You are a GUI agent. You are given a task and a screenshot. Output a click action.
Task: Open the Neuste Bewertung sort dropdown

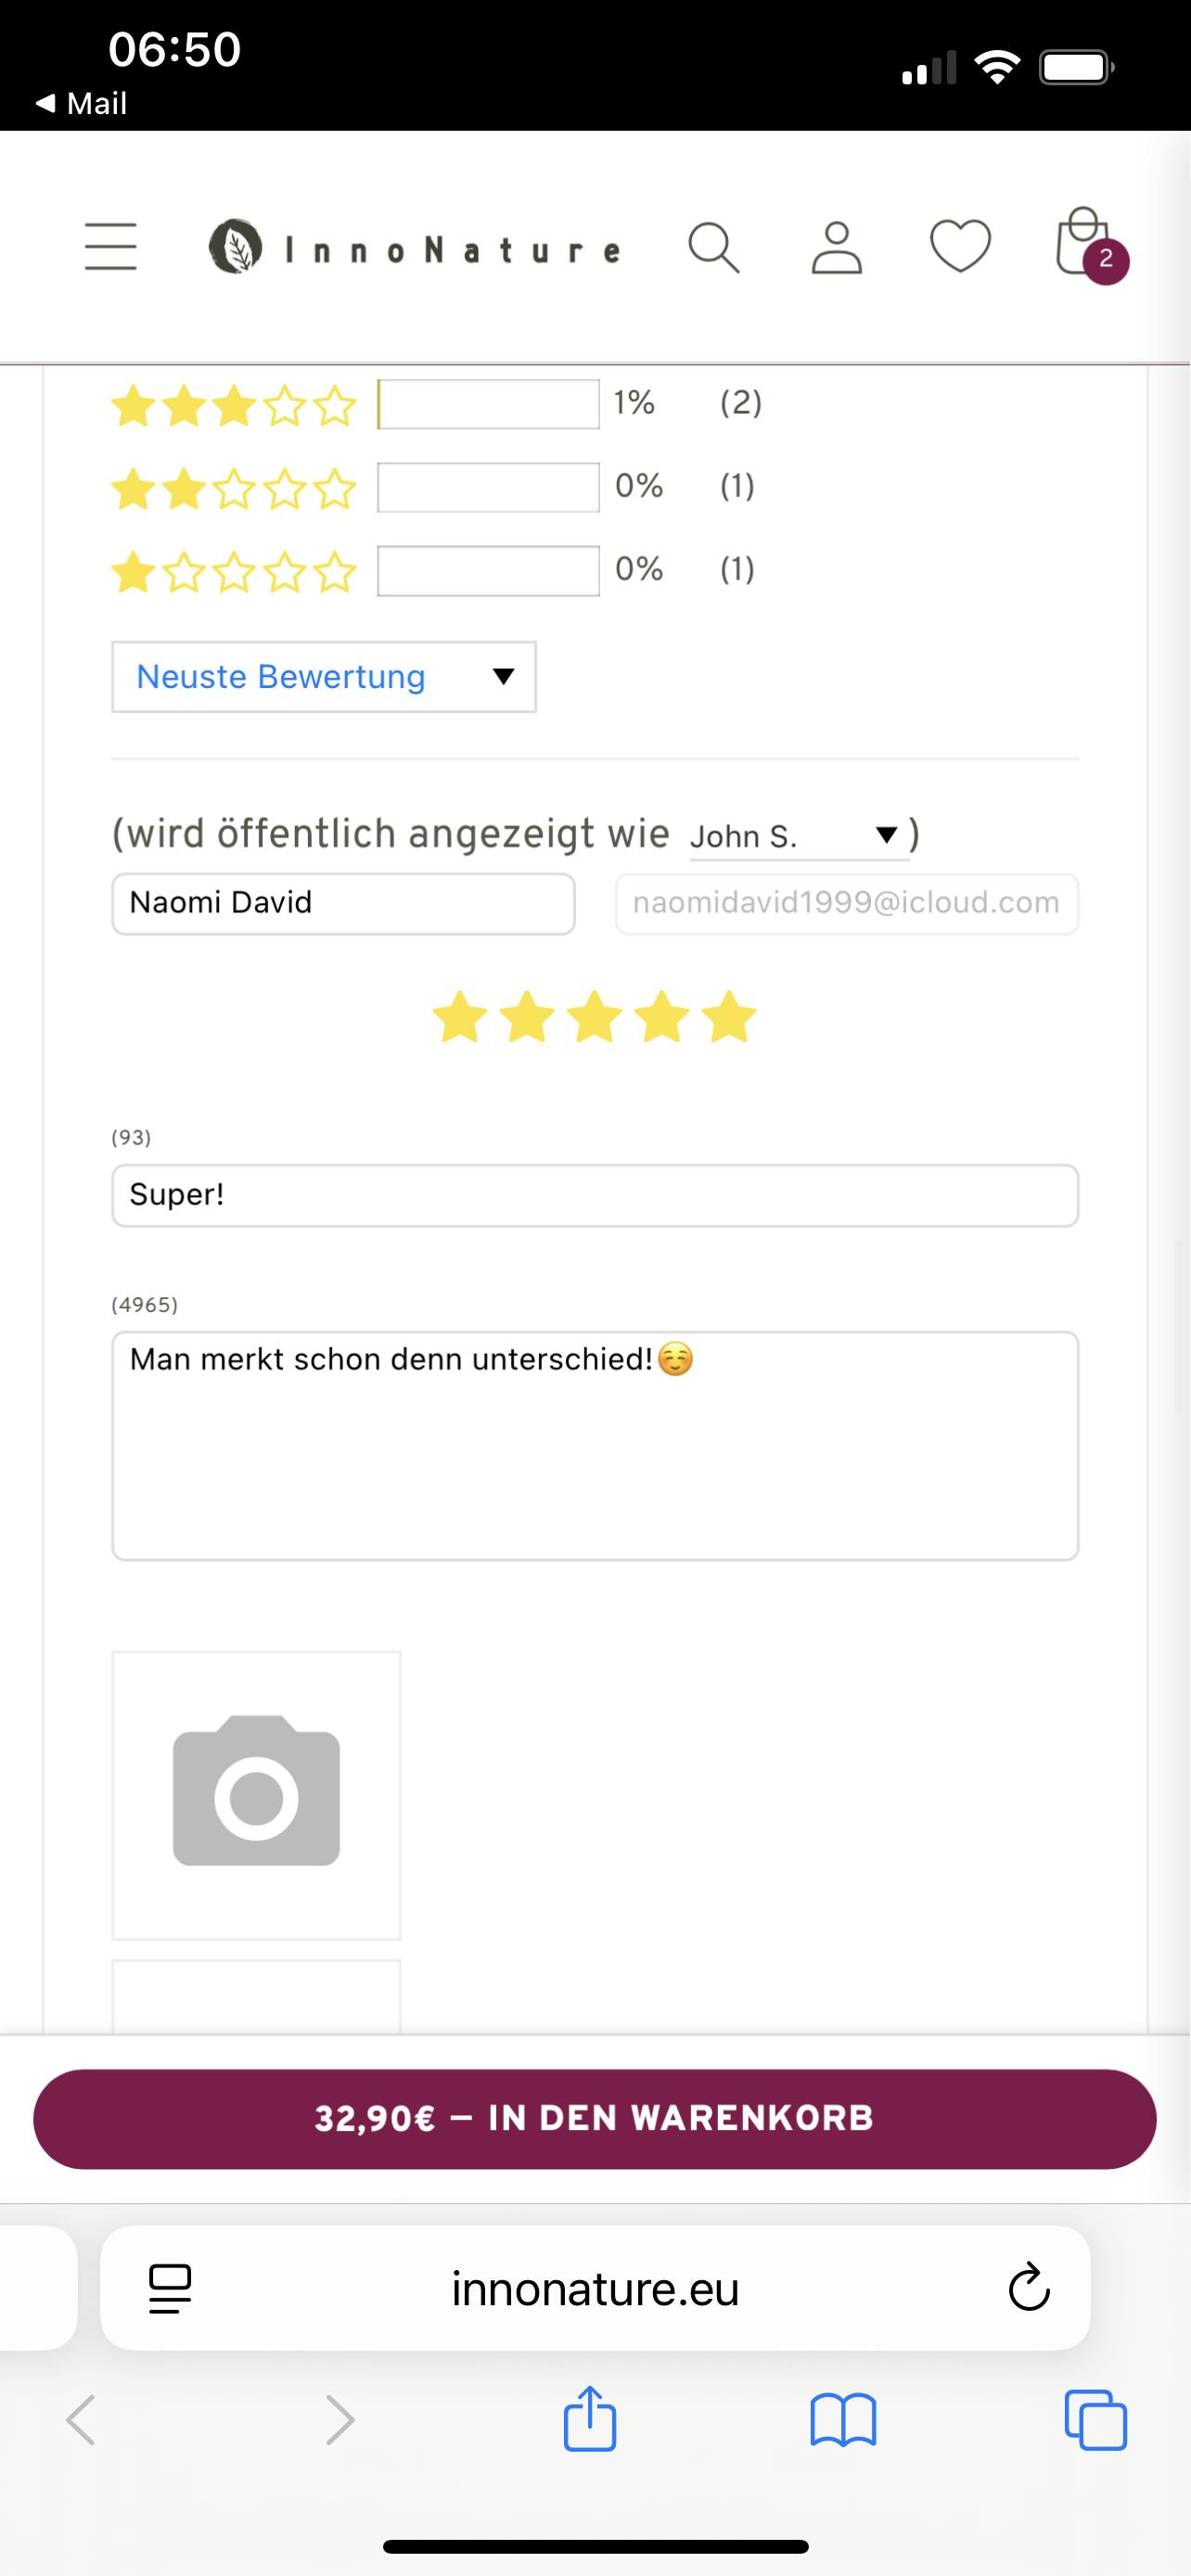pyautogui.click(x=323, y=677)
